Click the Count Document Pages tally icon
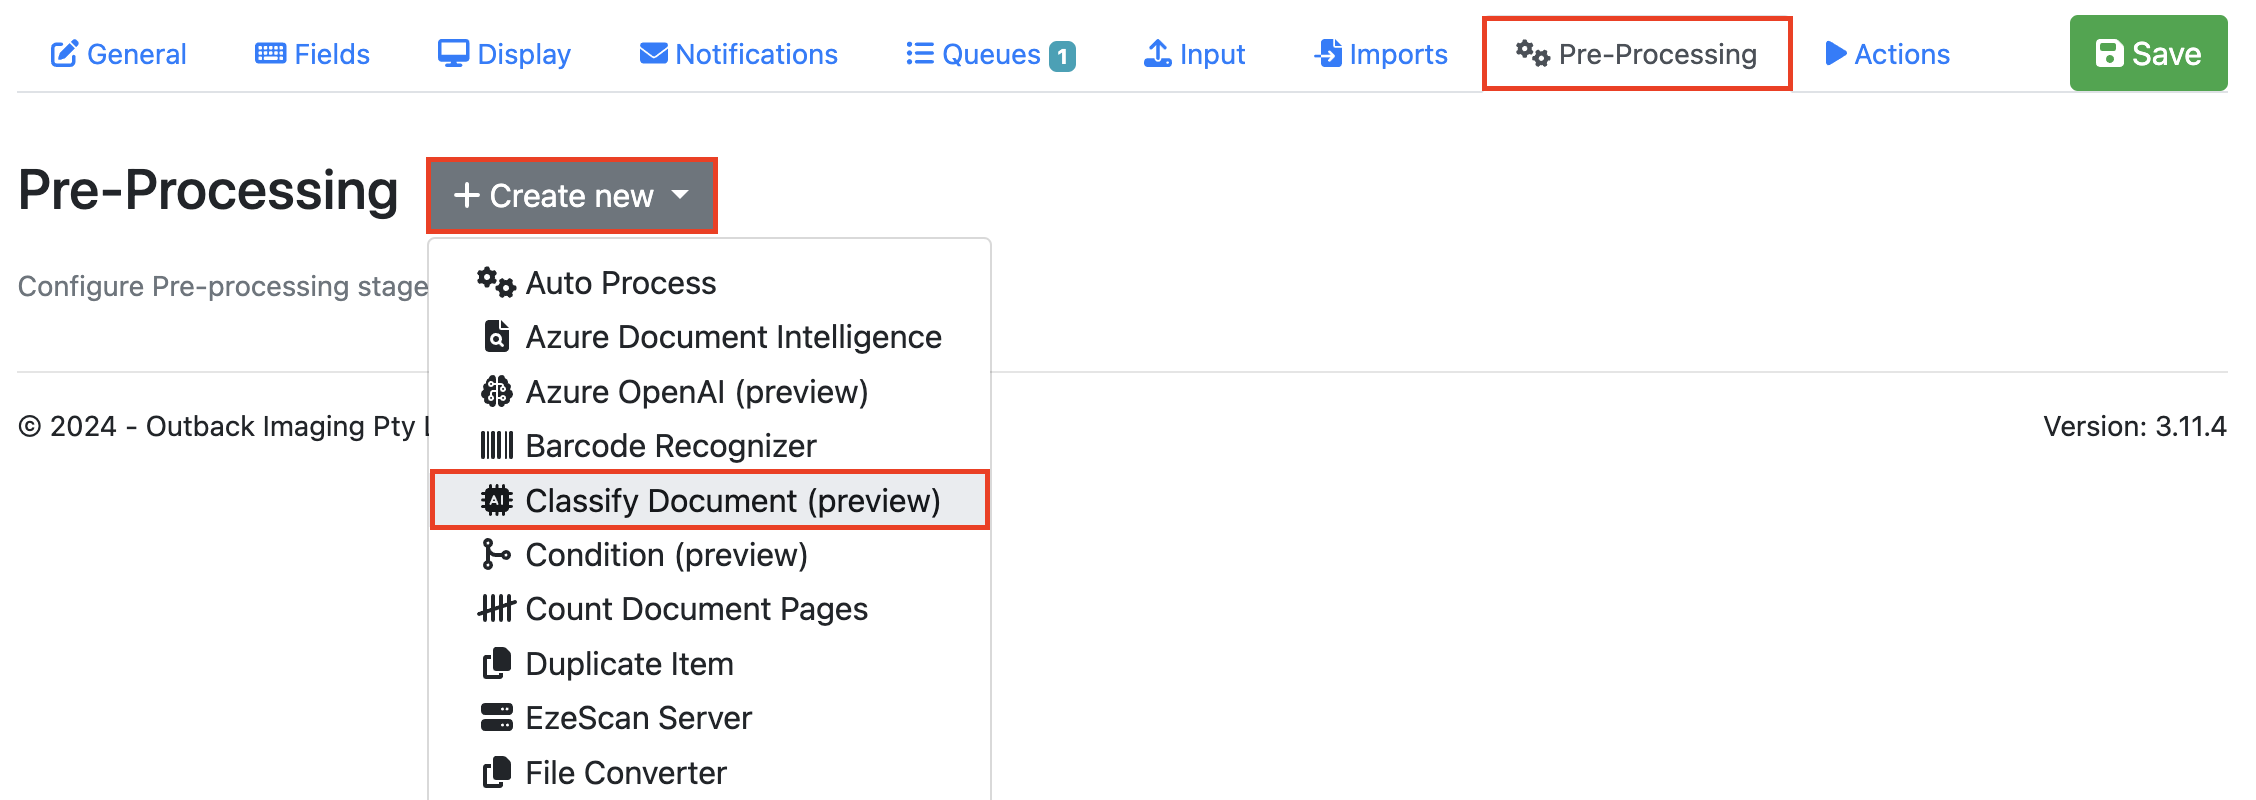 point(496,608)
